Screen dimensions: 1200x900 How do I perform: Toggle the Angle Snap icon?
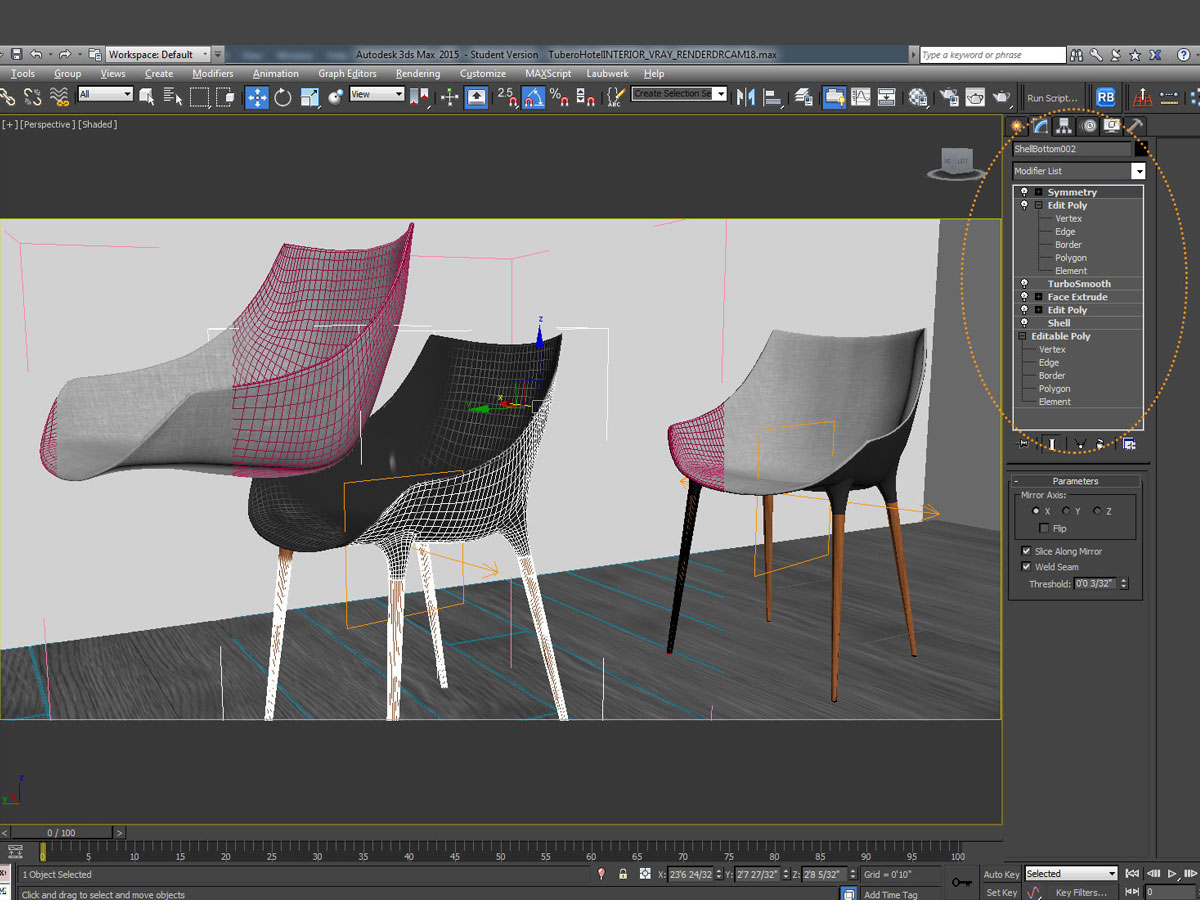[534, 97]
